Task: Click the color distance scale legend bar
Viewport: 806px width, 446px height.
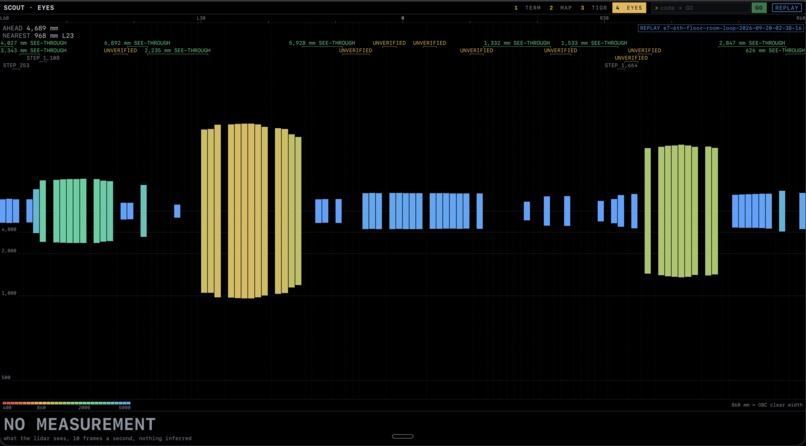Action: (66, 403)
